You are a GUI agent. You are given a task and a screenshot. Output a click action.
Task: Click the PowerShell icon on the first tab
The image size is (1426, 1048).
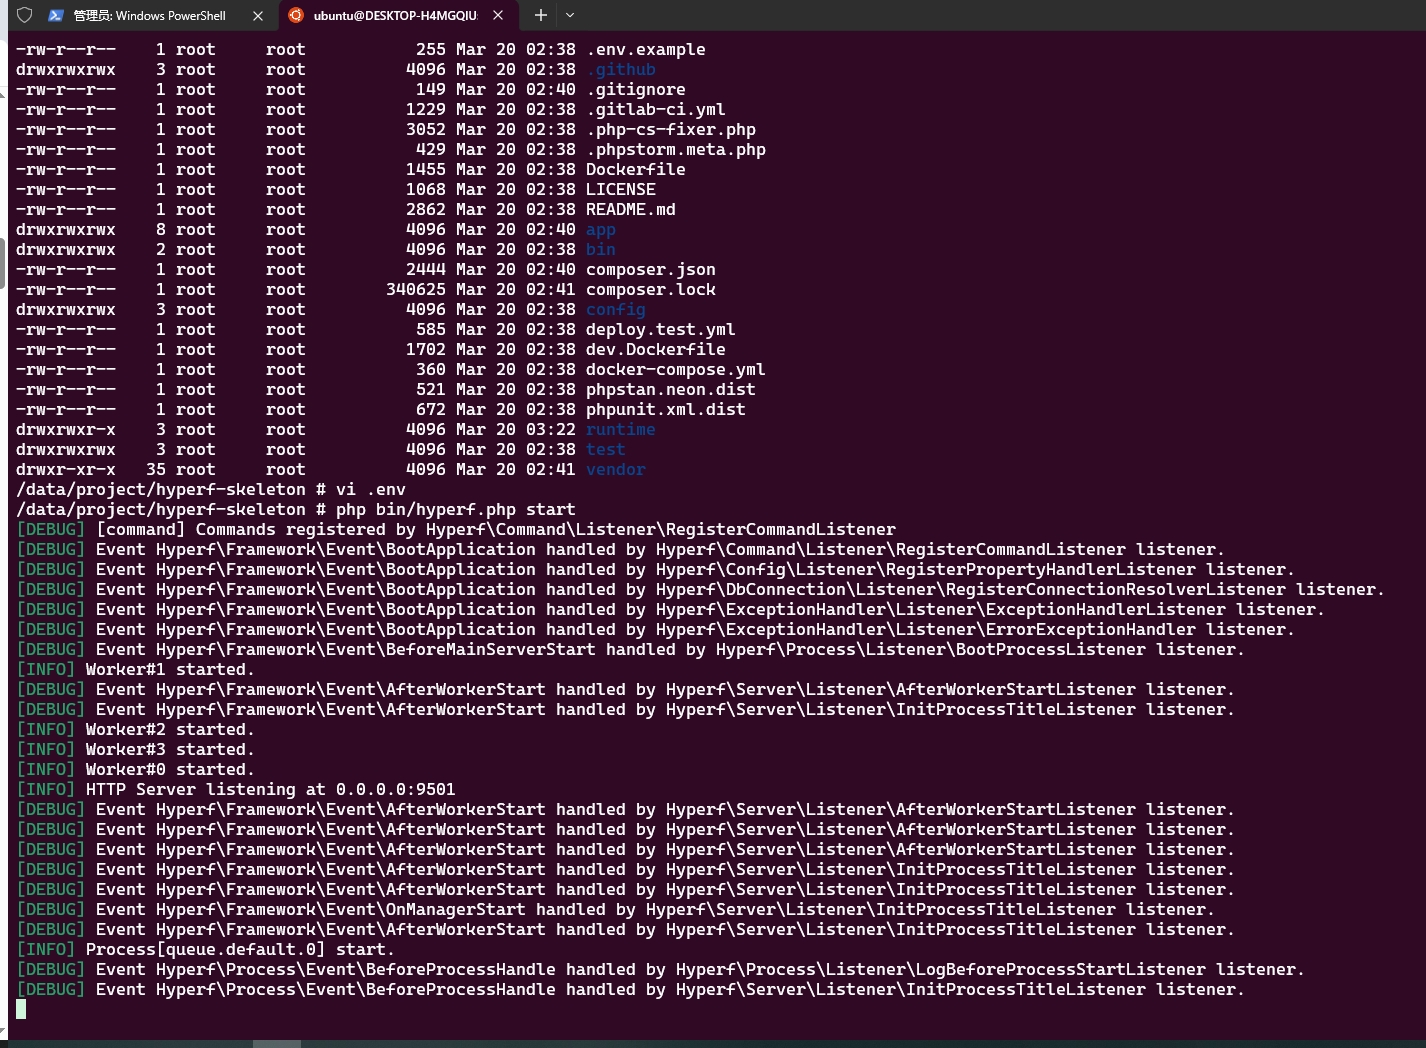pyautogui.click(x=56, y=15)
